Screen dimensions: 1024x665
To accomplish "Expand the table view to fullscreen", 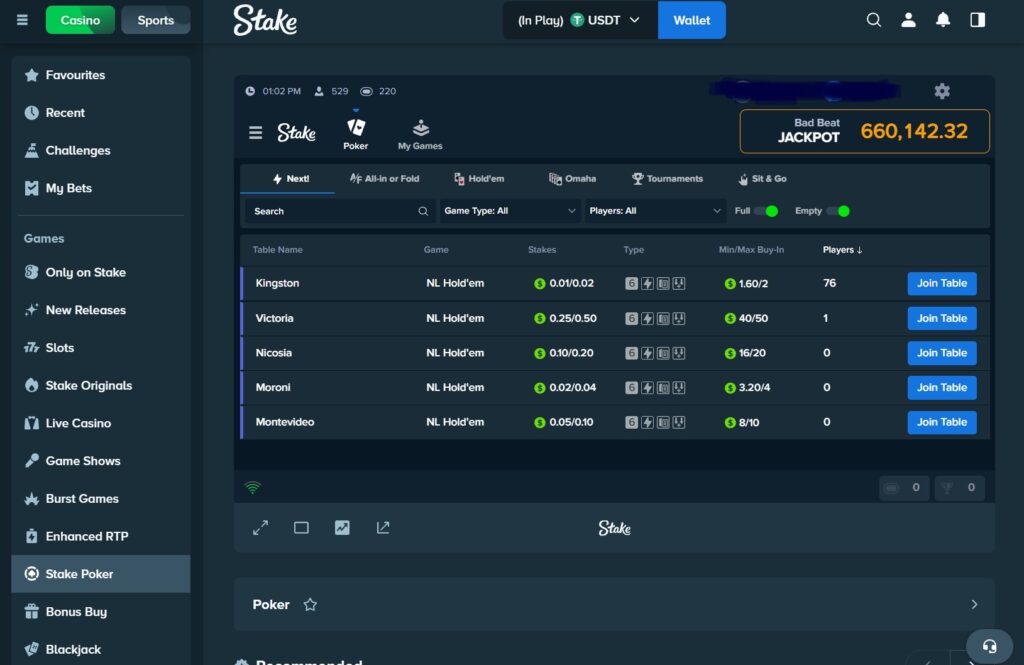I will pos(261,527).
